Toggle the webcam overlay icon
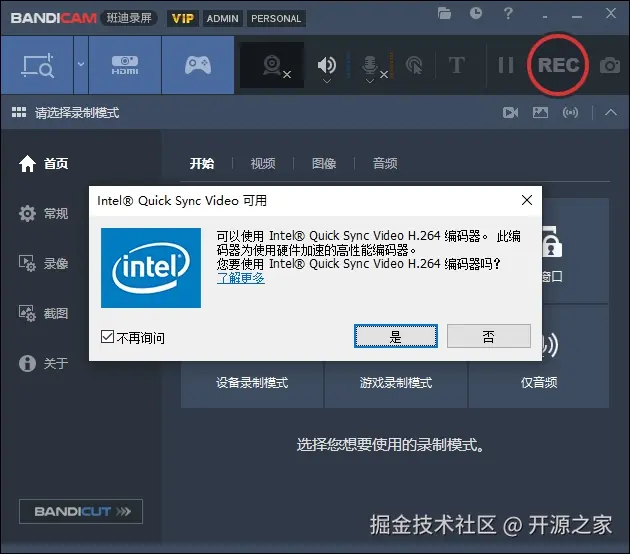Screen dimensions: 630x554 pos(272,65)
